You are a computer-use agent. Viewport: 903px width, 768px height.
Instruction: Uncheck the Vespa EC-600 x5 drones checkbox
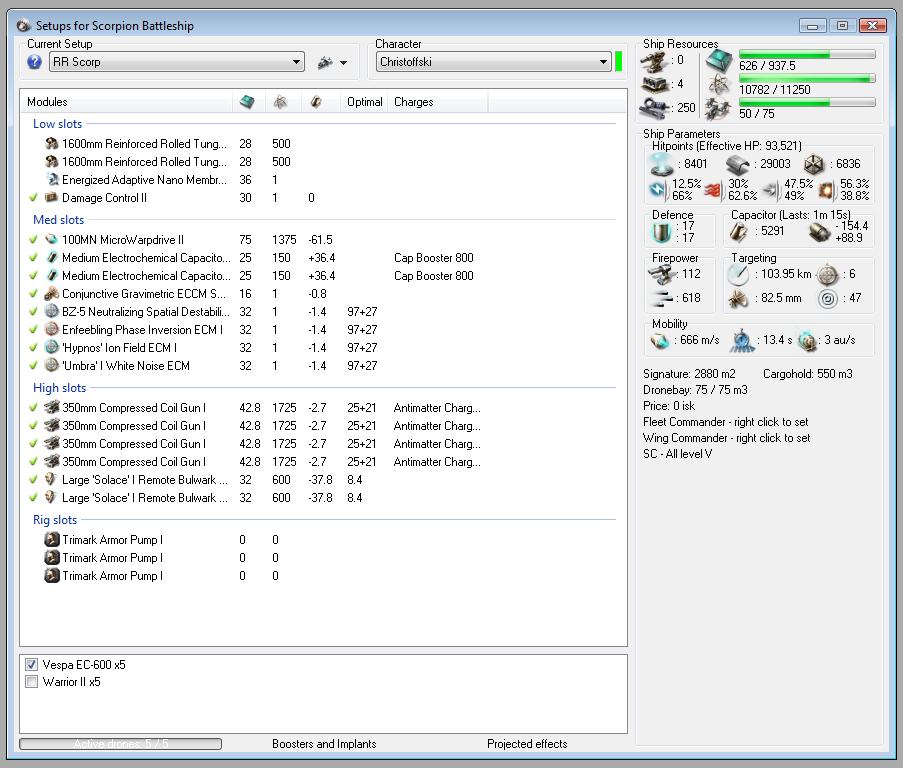(32, 665)
